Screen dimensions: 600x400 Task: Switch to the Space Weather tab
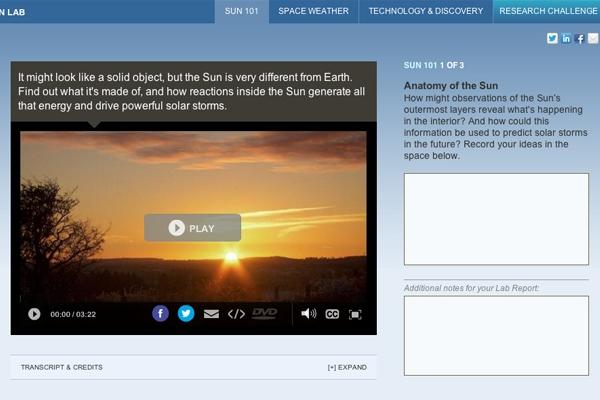click(313, 11)
